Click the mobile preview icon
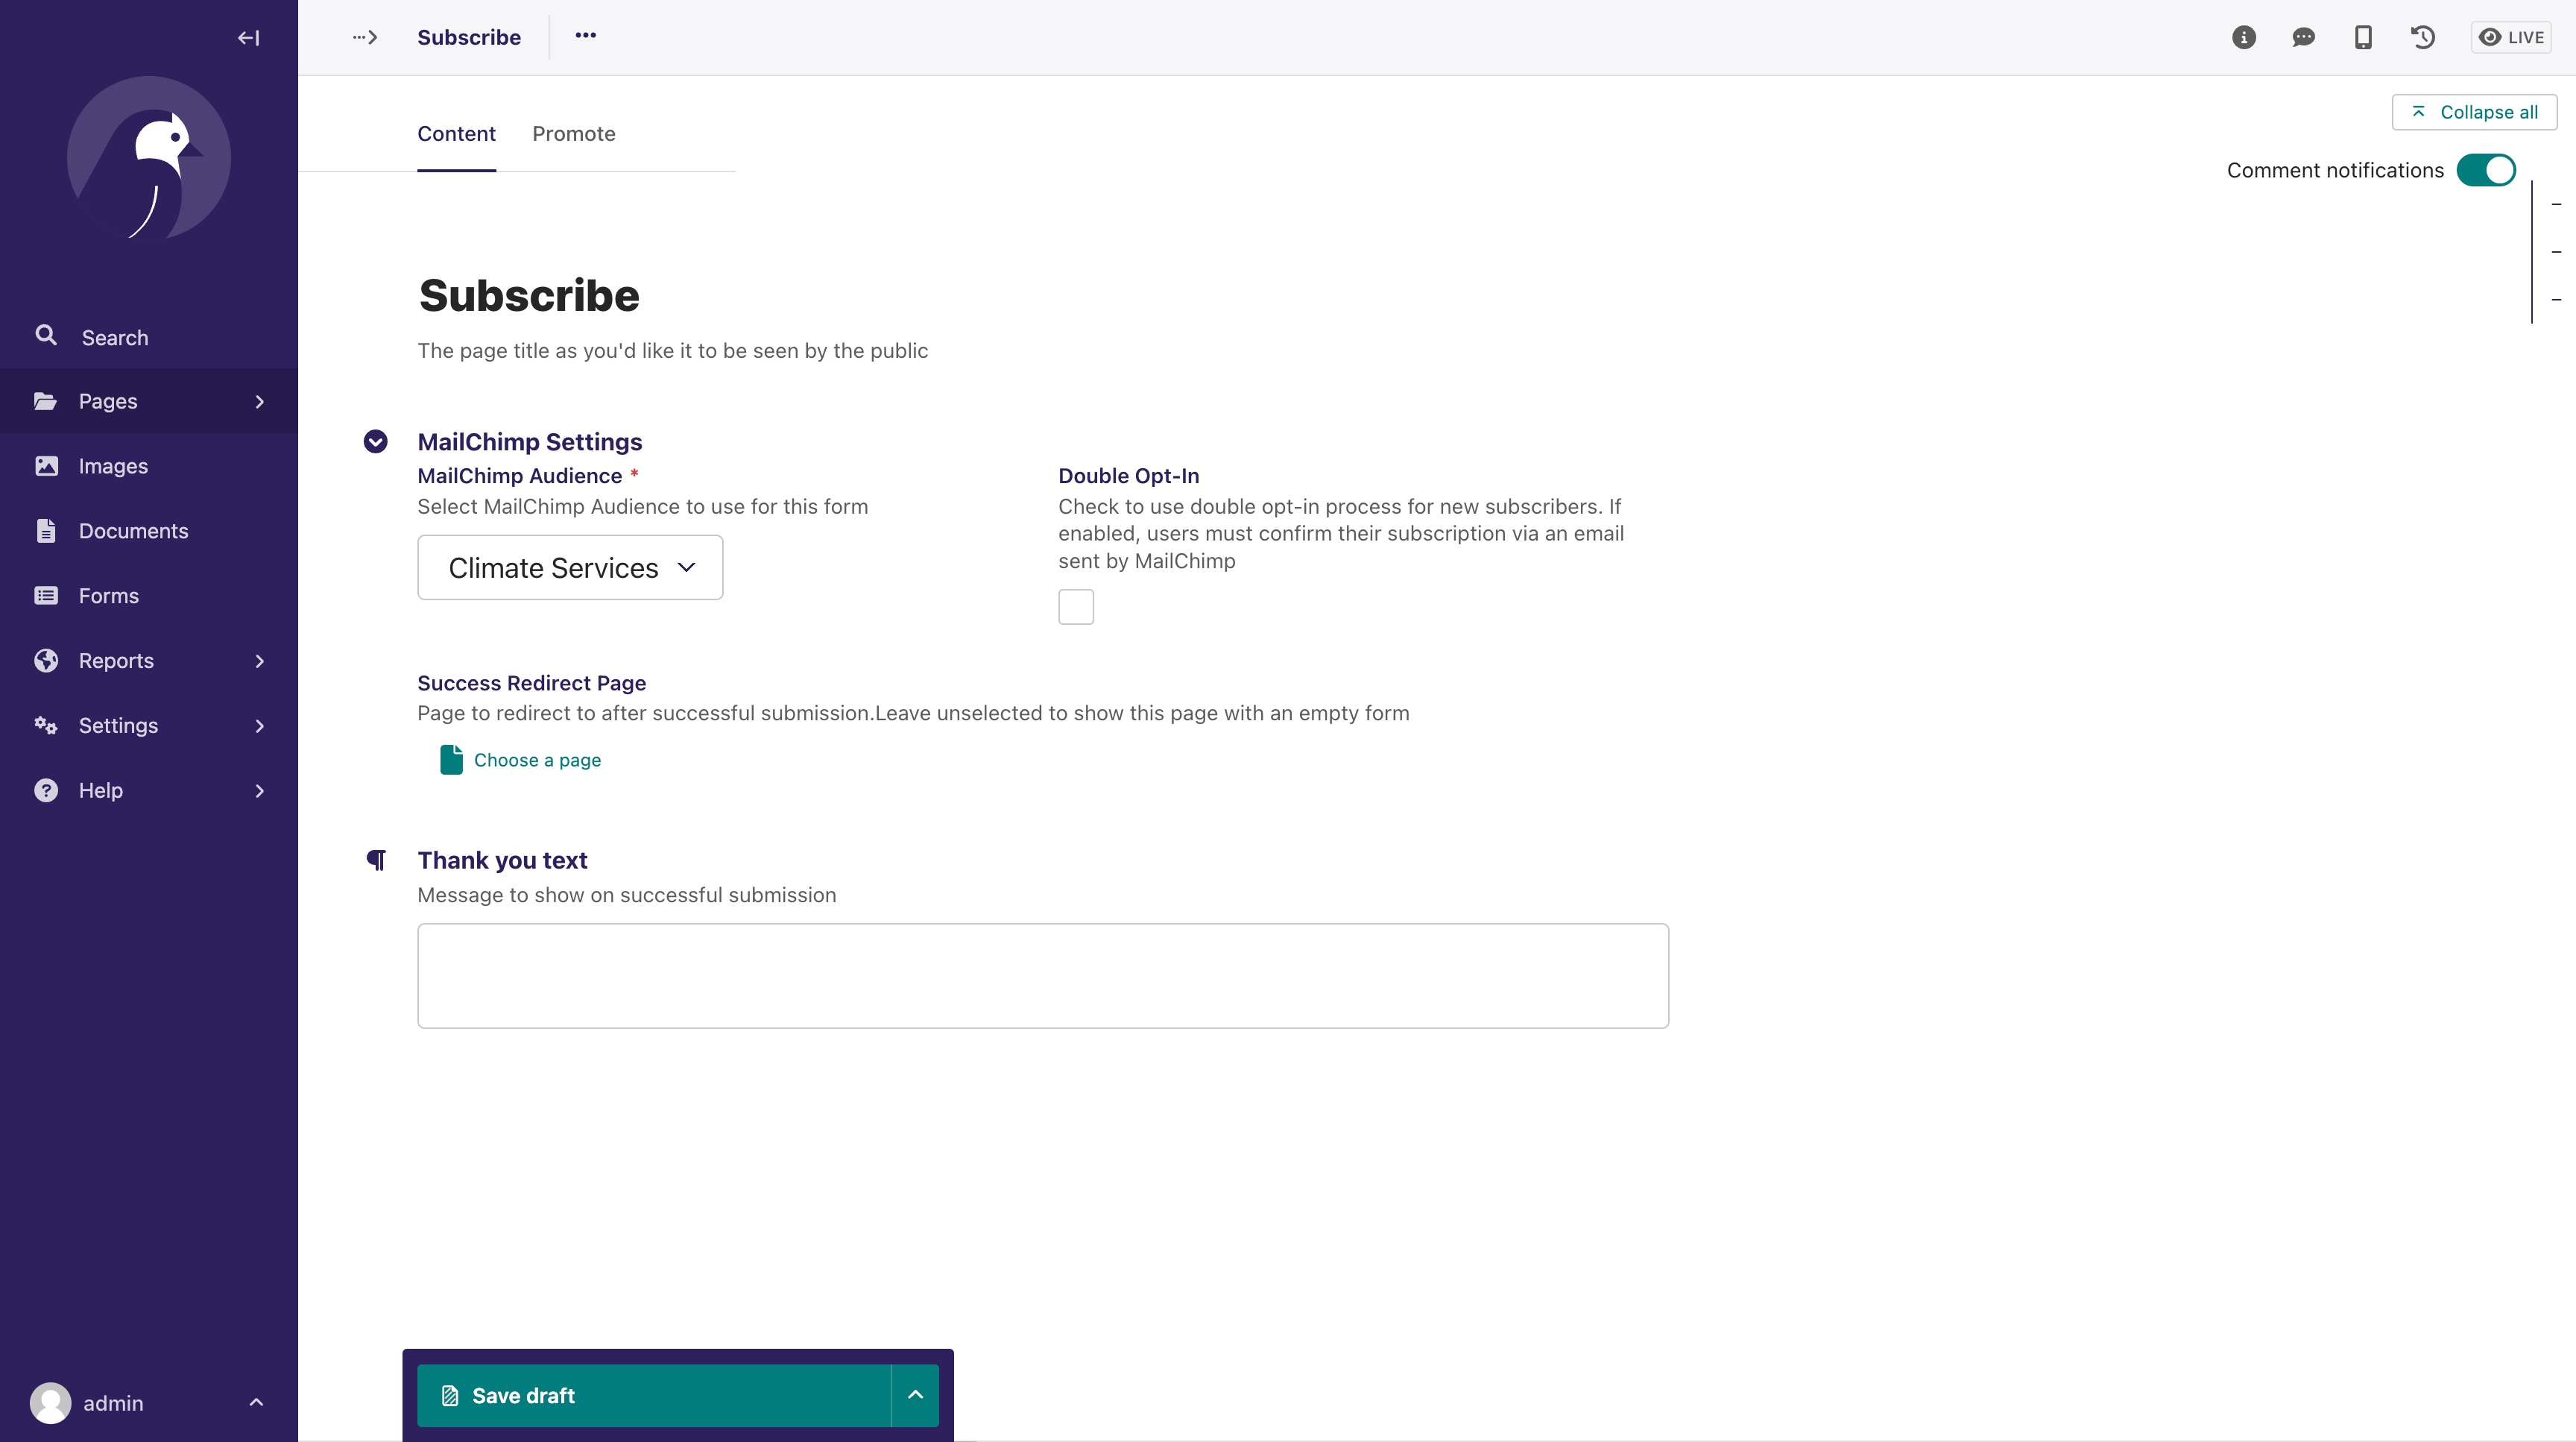 tap(2364, 37)
